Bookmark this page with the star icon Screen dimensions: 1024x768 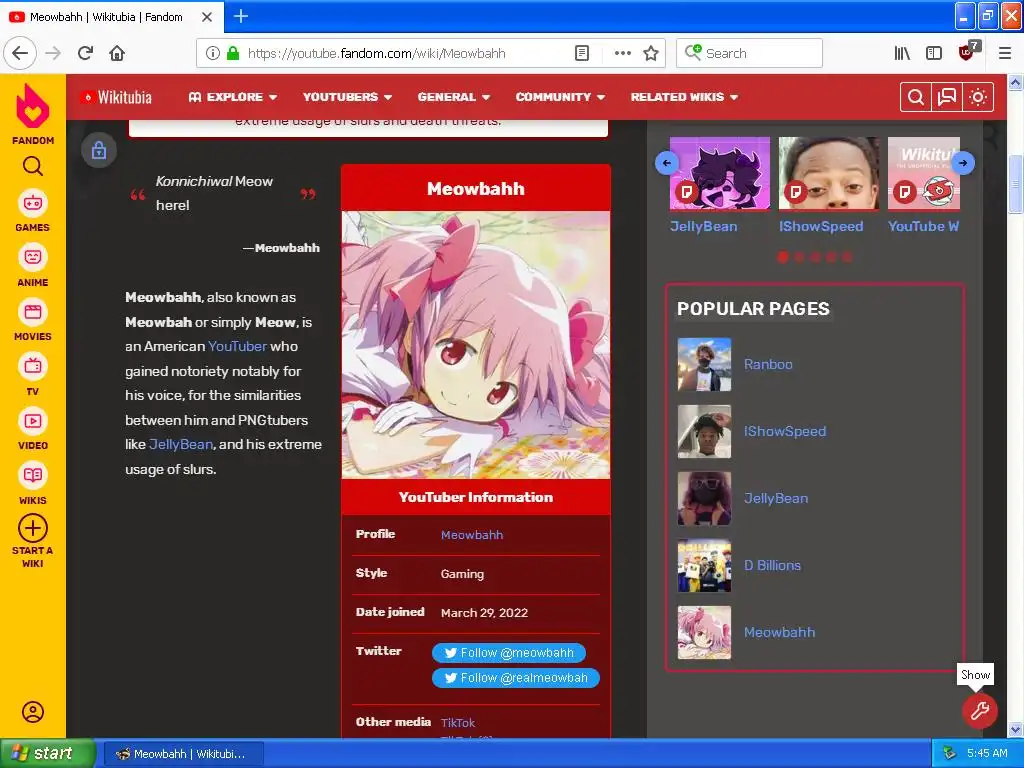click(650, 54)
